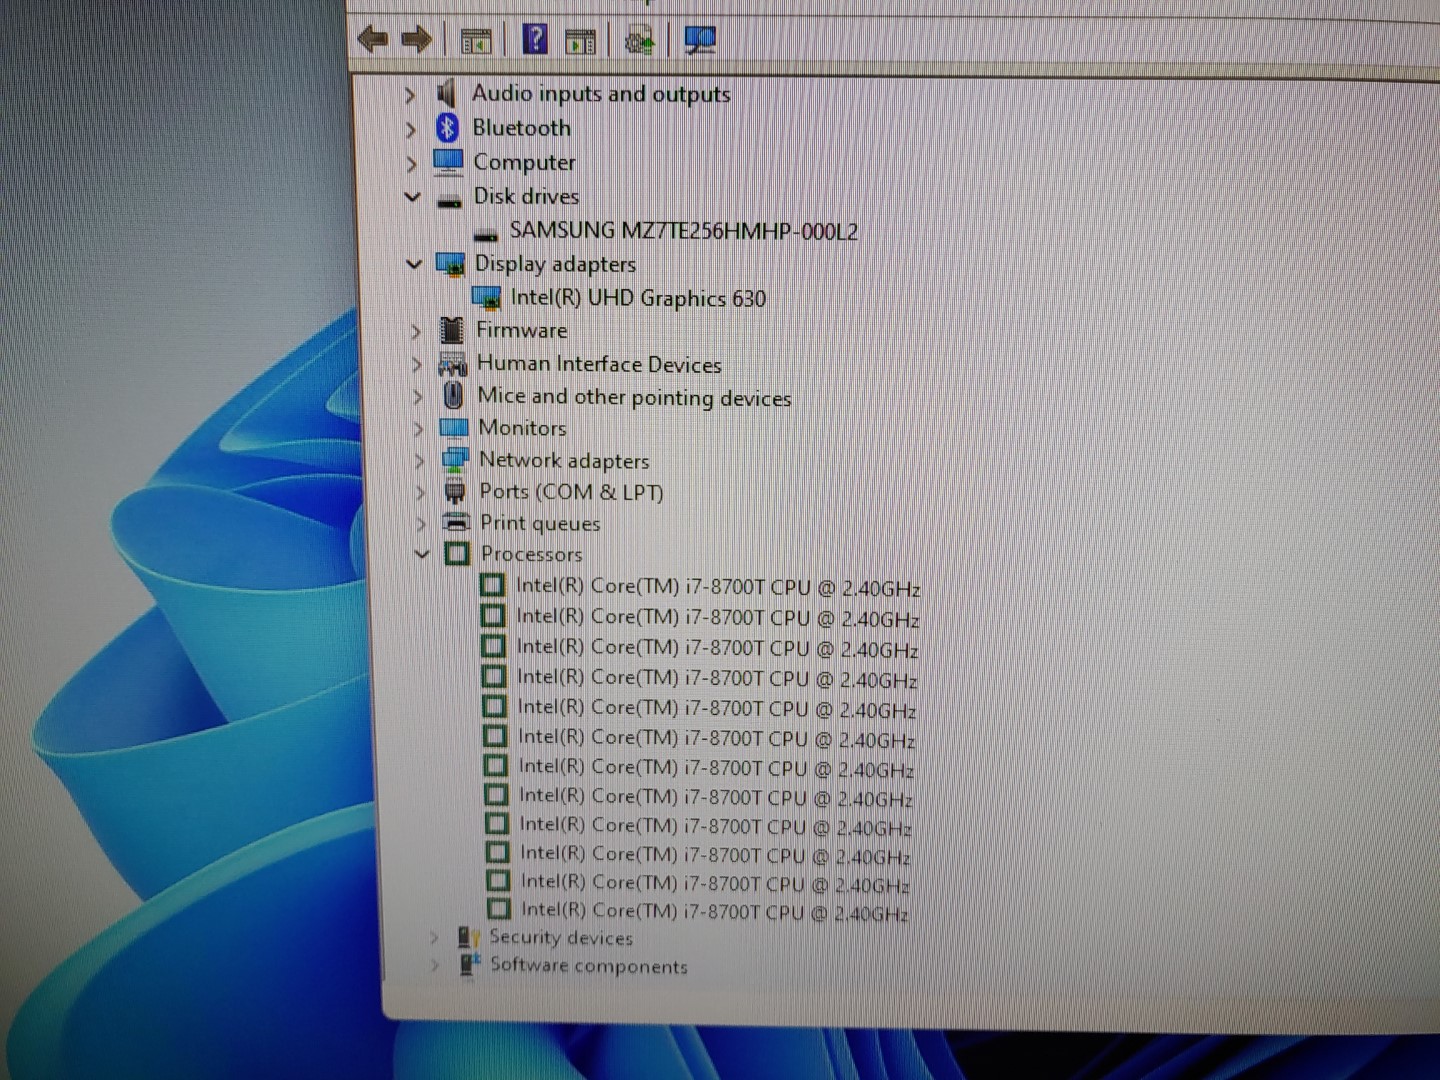Click the Display adapters category icon
Image resolution: width=1440 pixels, height=1080 pixels.
click(x=450, y=265)
